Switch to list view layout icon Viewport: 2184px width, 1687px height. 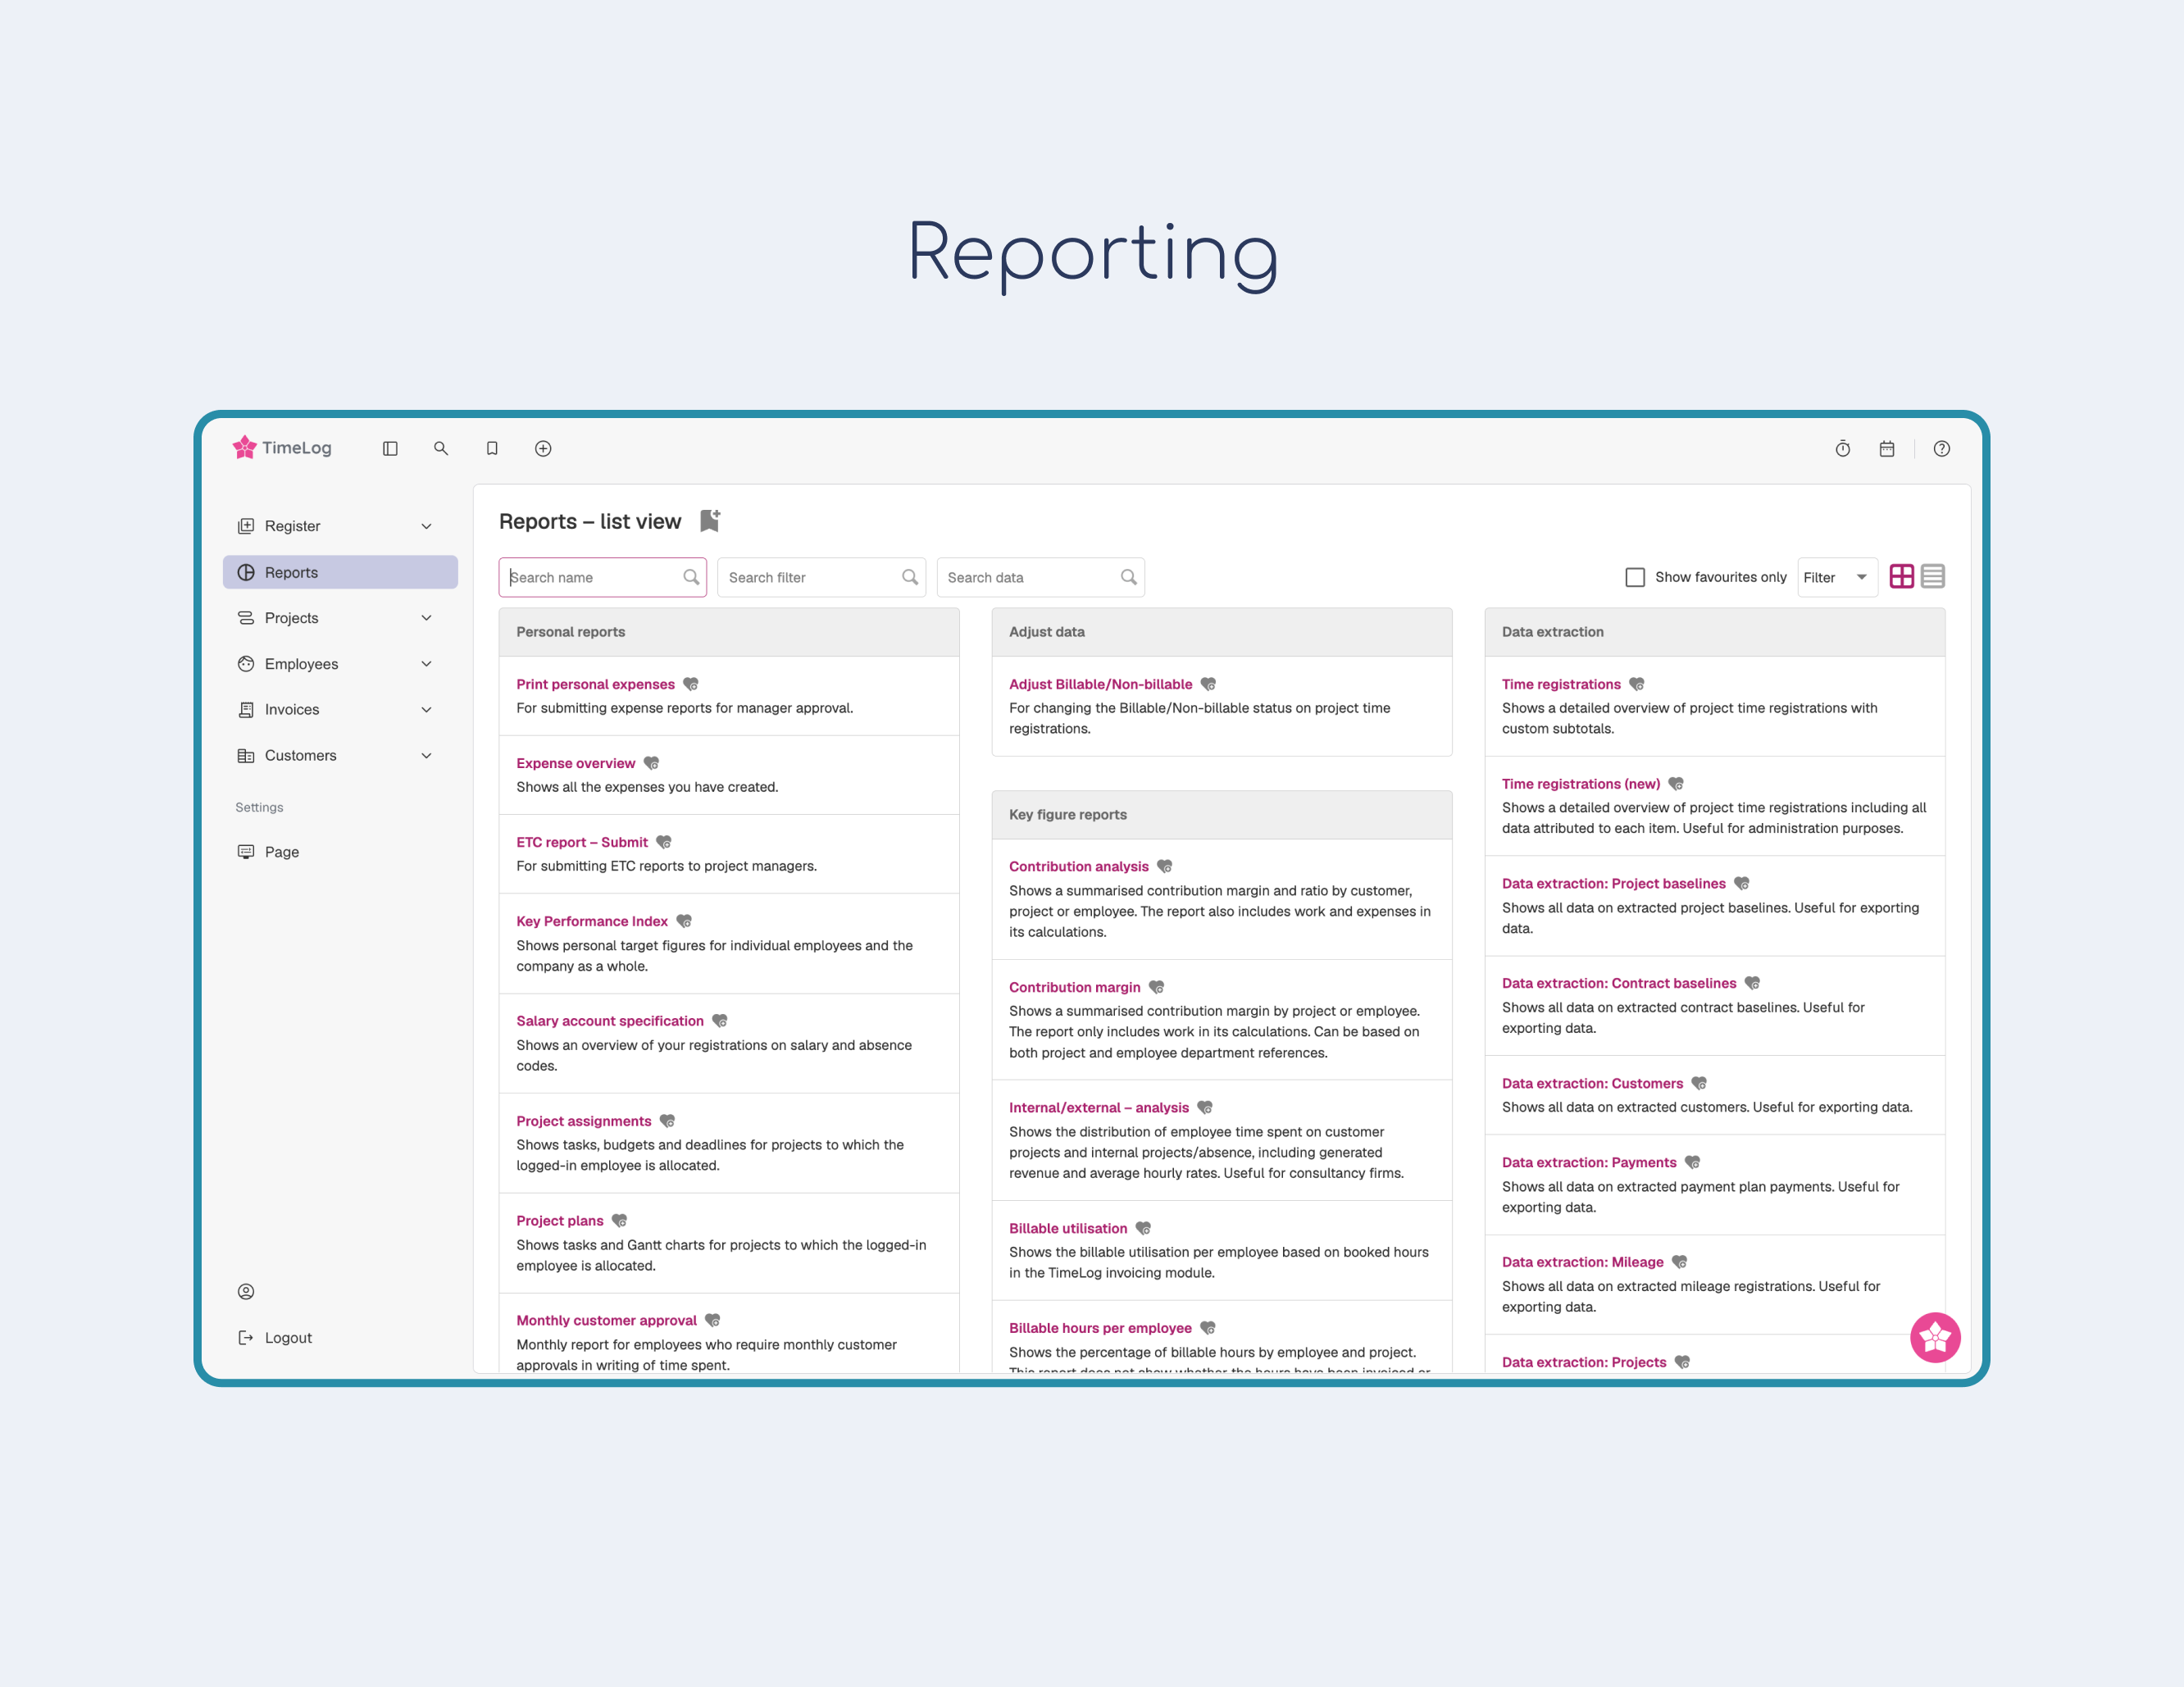(x=1932, y=577)
